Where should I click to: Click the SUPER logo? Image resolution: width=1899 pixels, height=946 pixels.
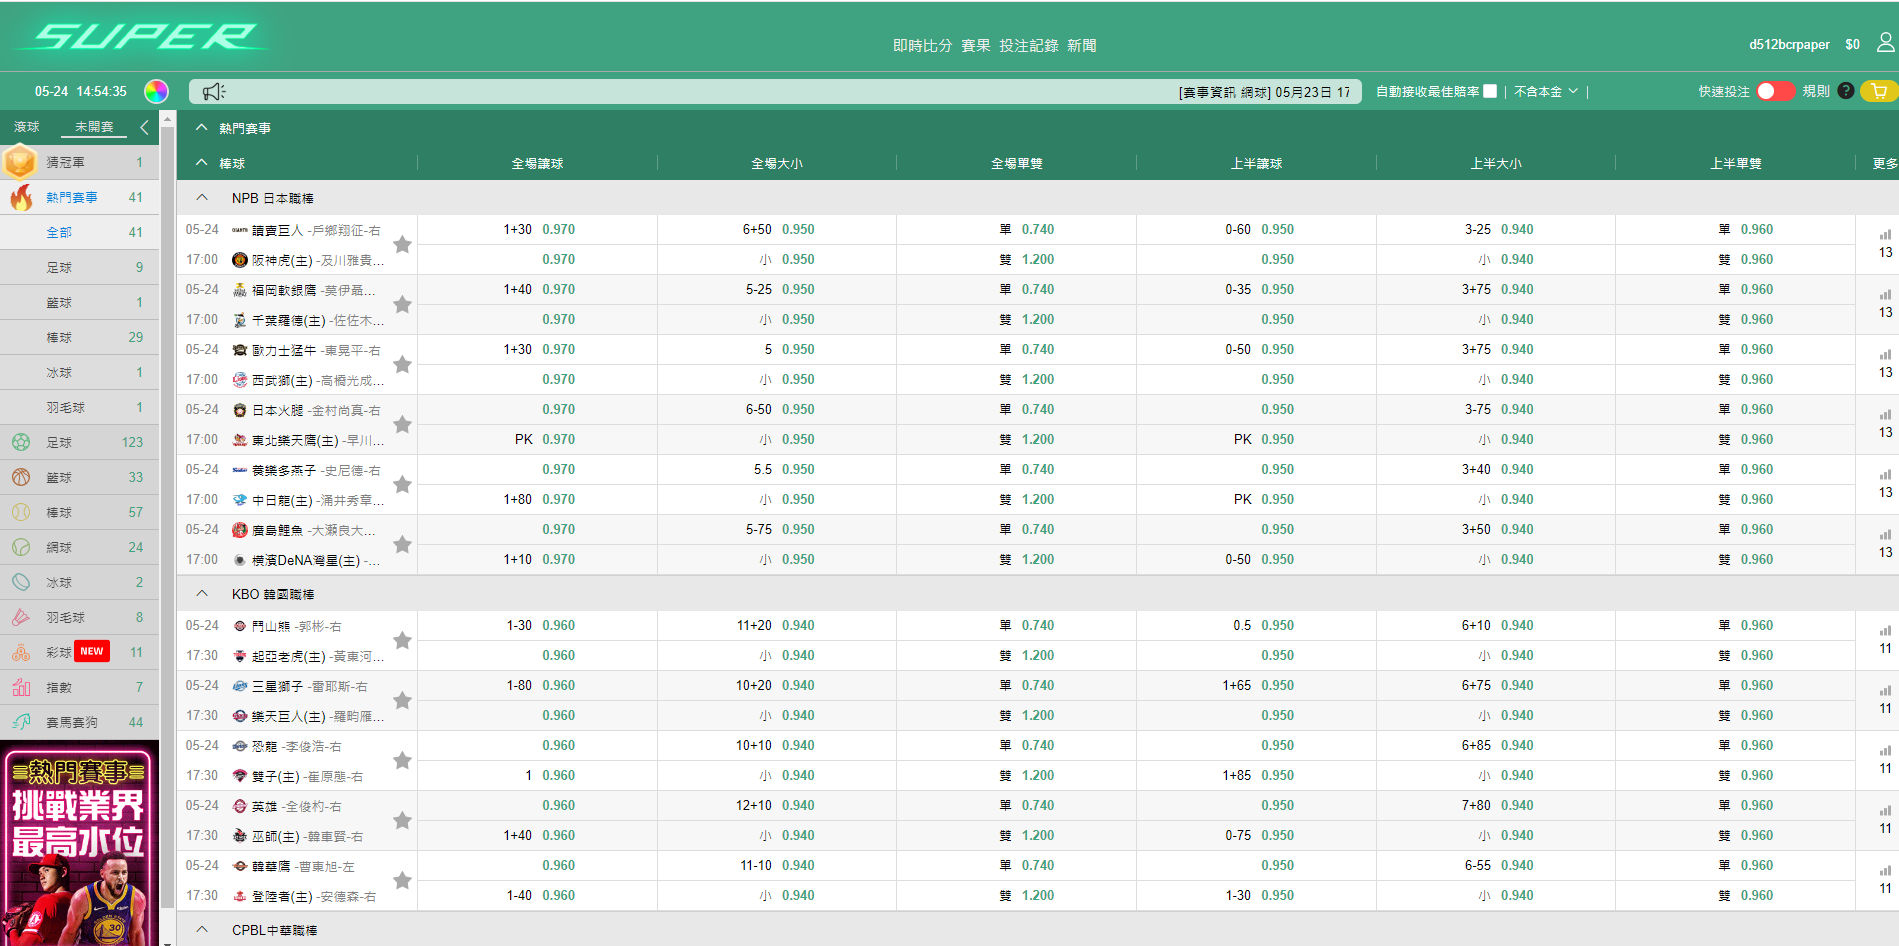[x=143, y=37]
